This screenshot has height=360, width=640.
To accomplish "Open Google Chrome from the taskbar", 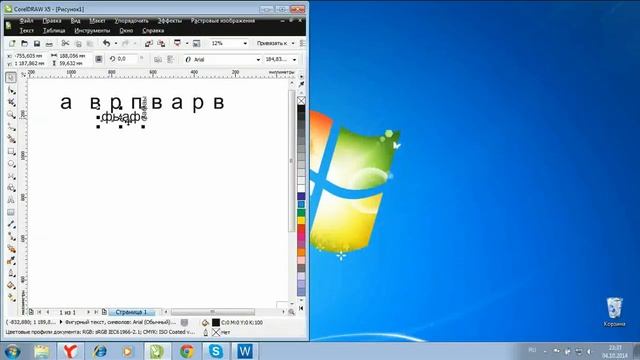I will [x=187, y=351].
